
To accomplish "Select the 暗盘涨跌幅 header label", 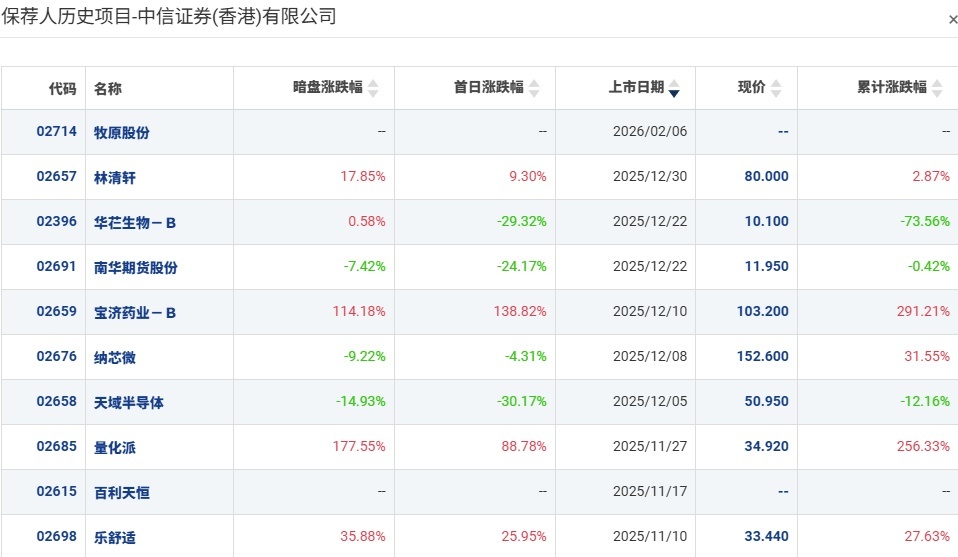I will (327, 87).
